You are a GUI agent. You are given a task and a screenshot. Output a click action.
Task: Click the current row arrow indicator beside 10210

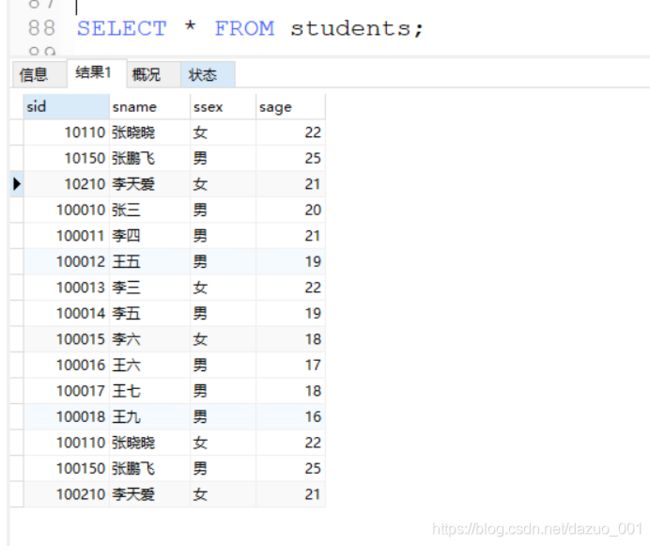point(17,184)
